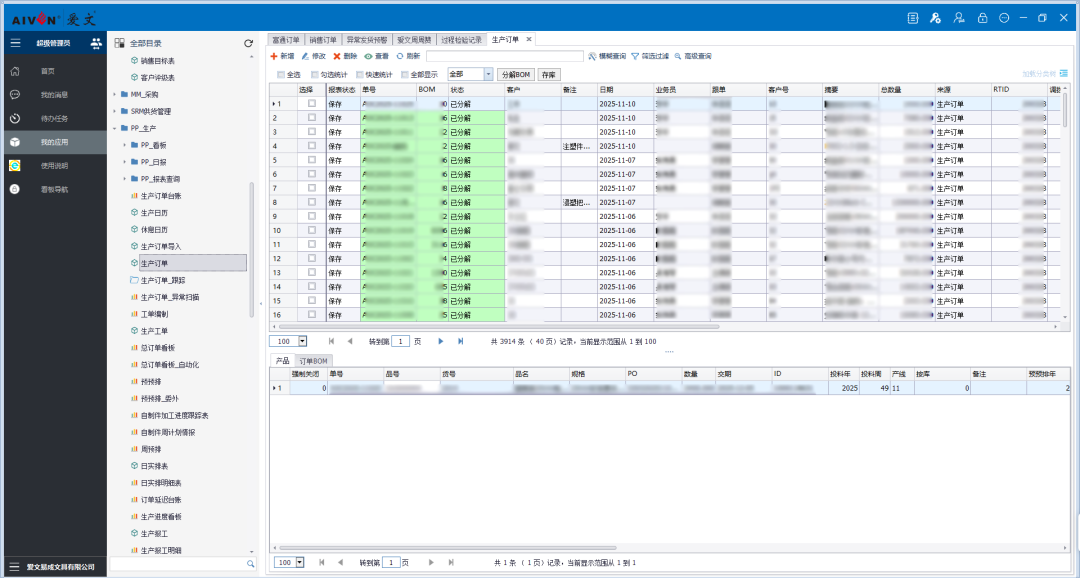Open the upper grid page size dropdown
The image size is (1080, 578).
302,341
